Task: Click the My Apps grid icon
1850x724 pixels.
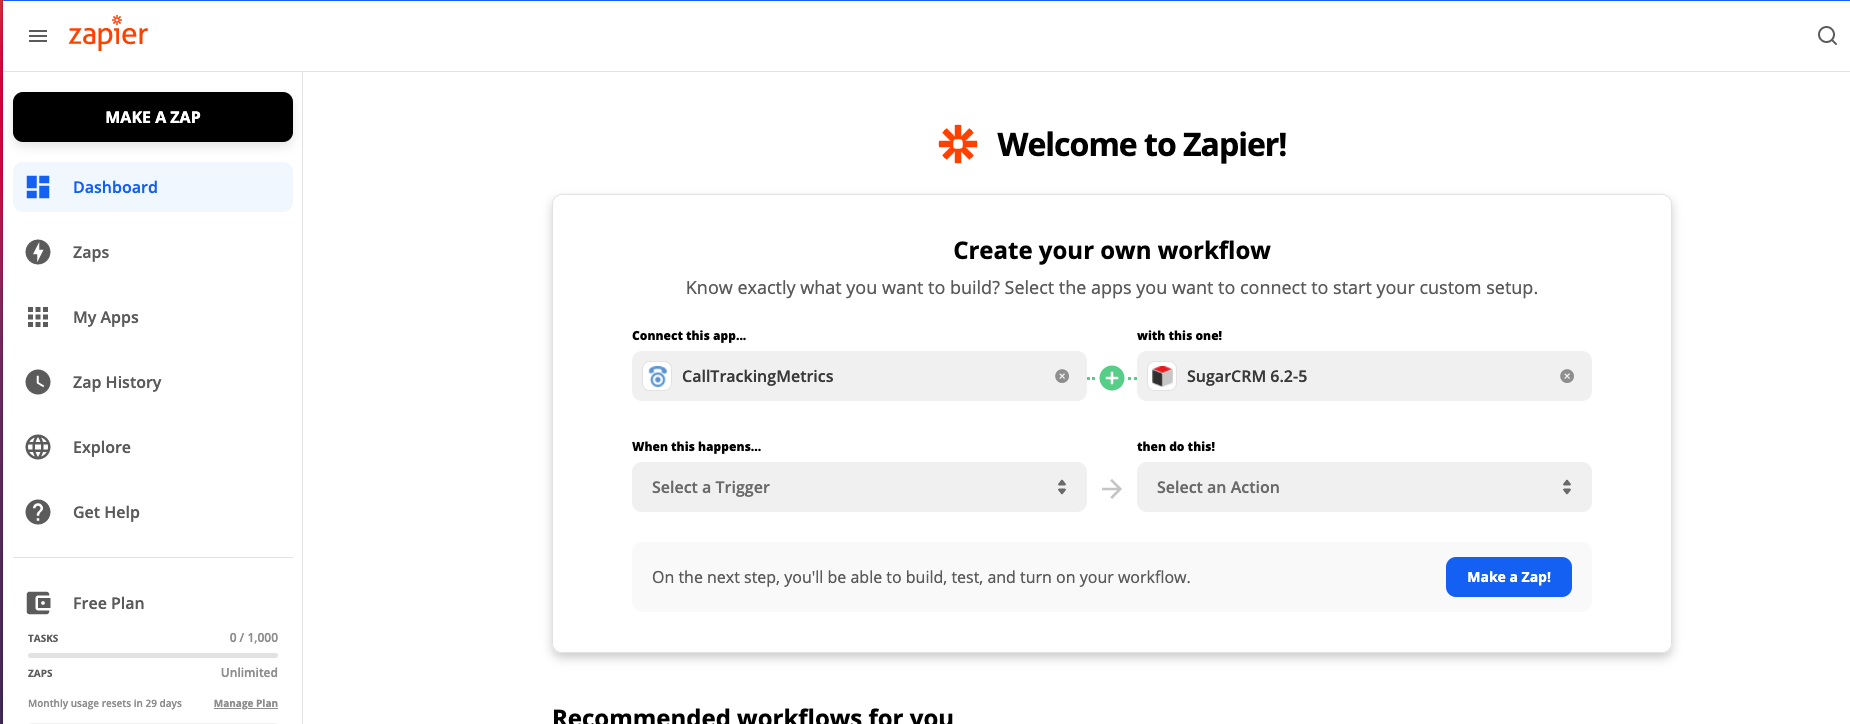Action: coord(38,317)
